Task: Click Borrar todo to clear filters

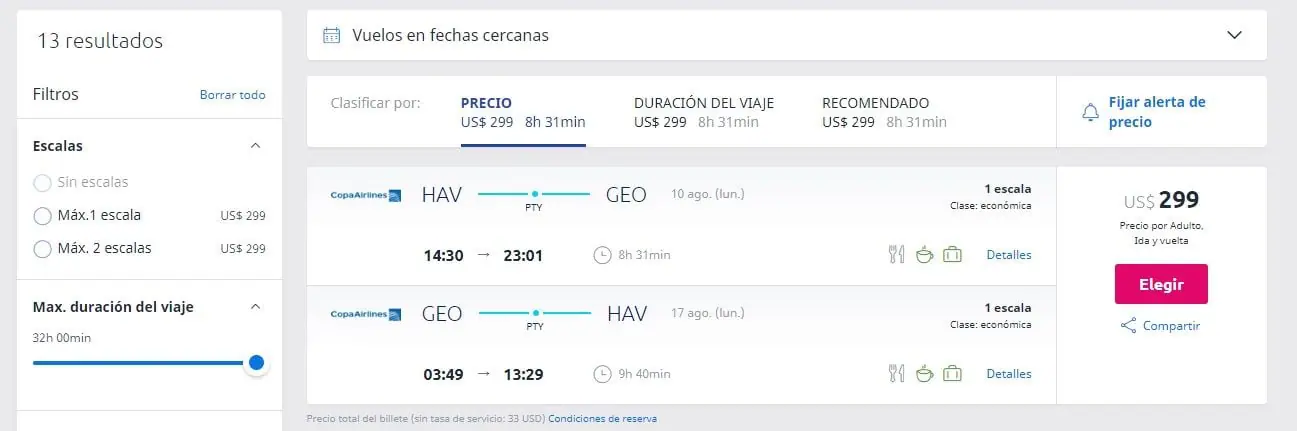Action: pos(233,95)
